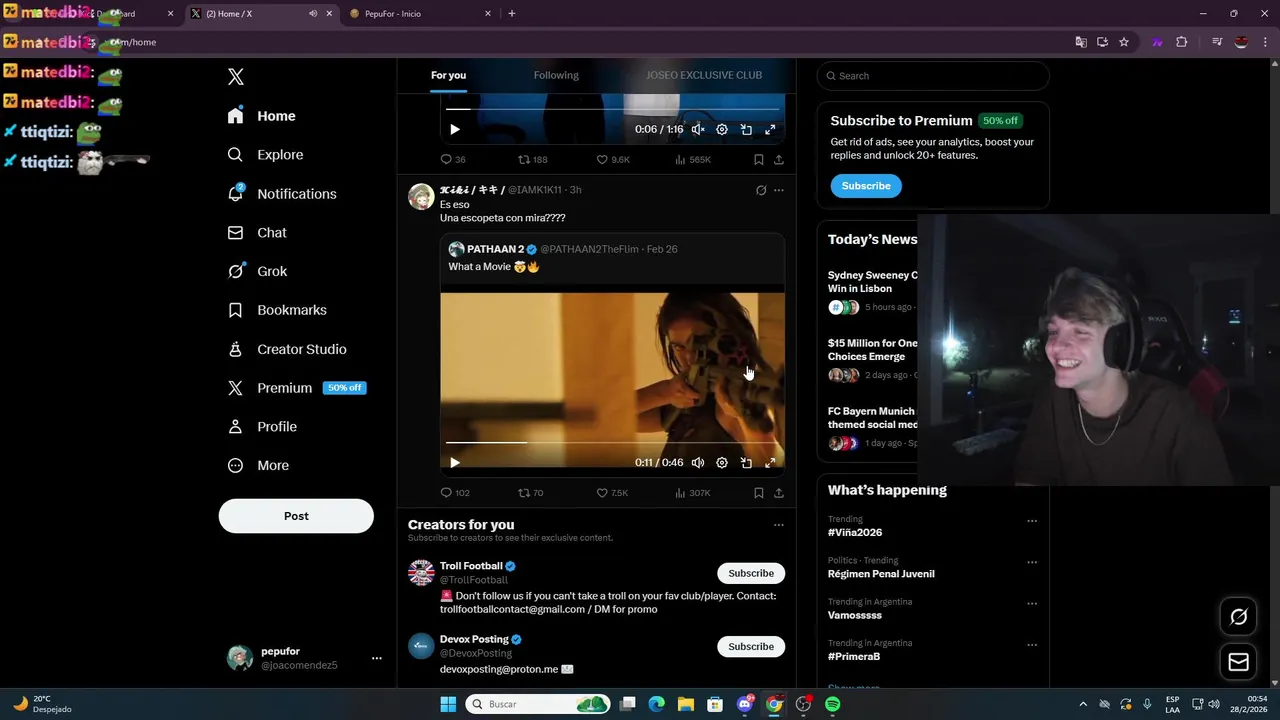Viewport: 1280px width, 720px height.
Task: View analytics showing 307K views
Action: (x=693, y=493)
